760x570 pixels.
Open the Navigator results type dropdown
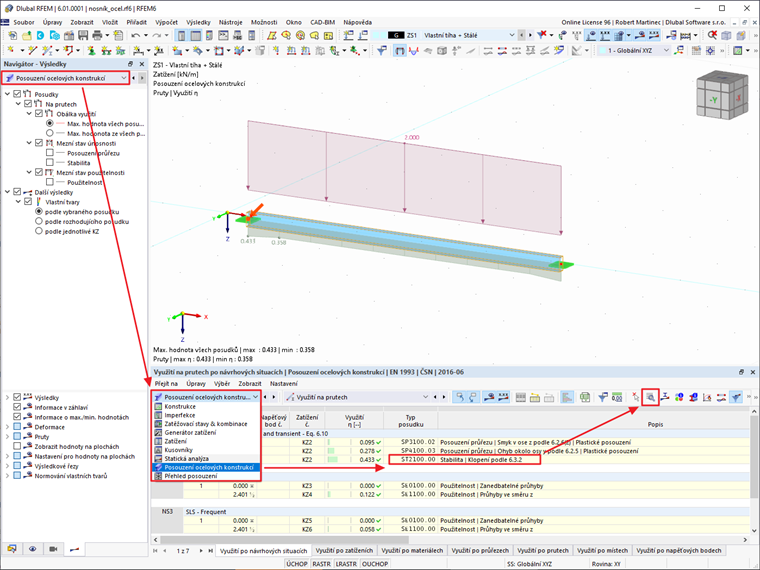click(x=124, y=78)
